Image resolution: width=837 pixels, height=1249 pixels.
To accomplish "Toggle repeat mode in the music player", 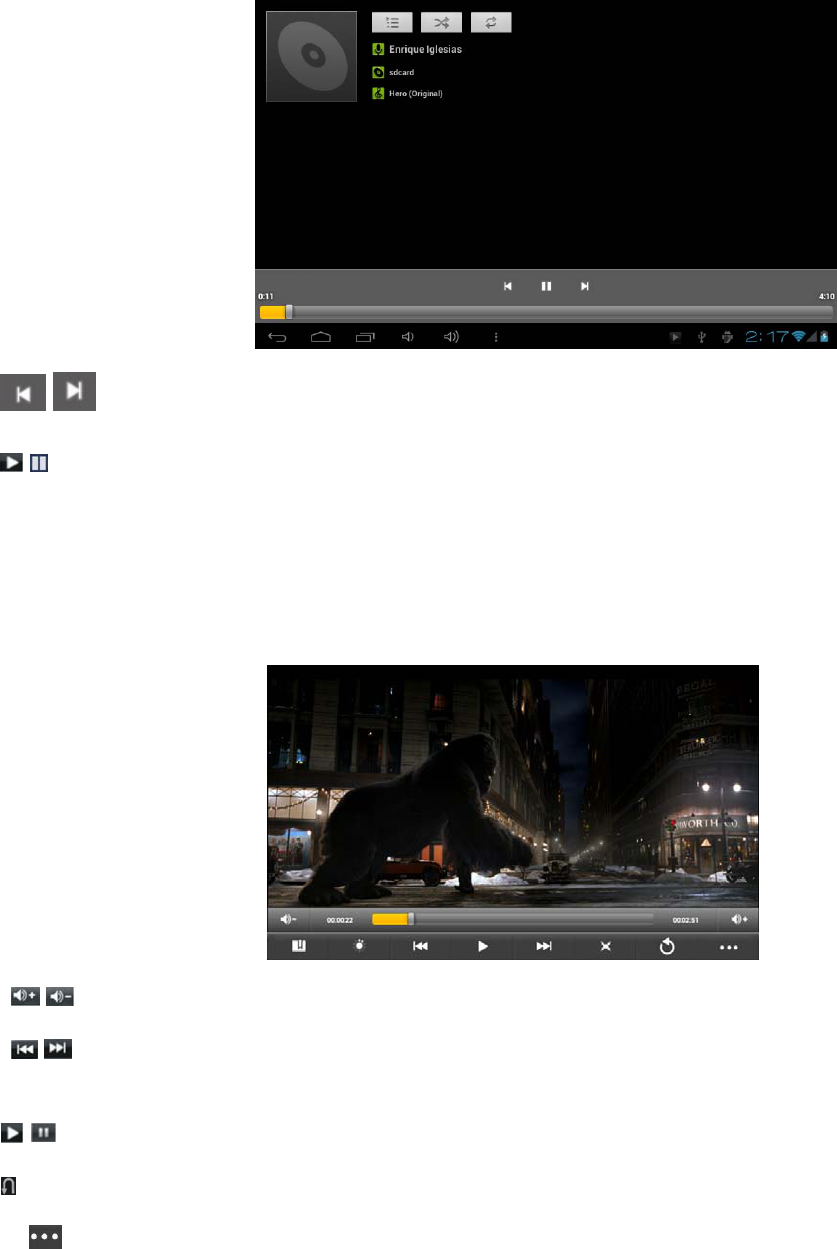I will coord(490,22).
